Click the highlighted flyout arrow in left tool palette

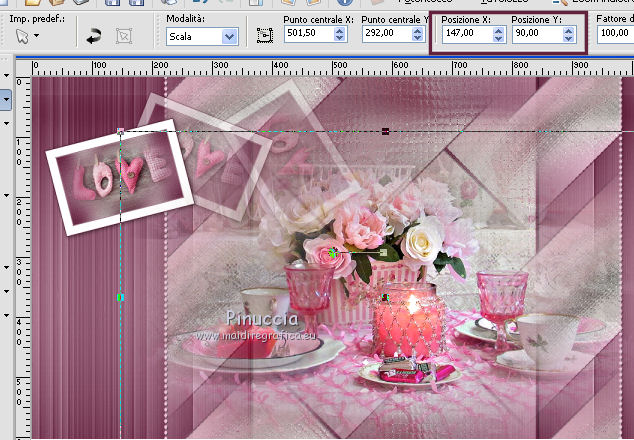(6, 99)
